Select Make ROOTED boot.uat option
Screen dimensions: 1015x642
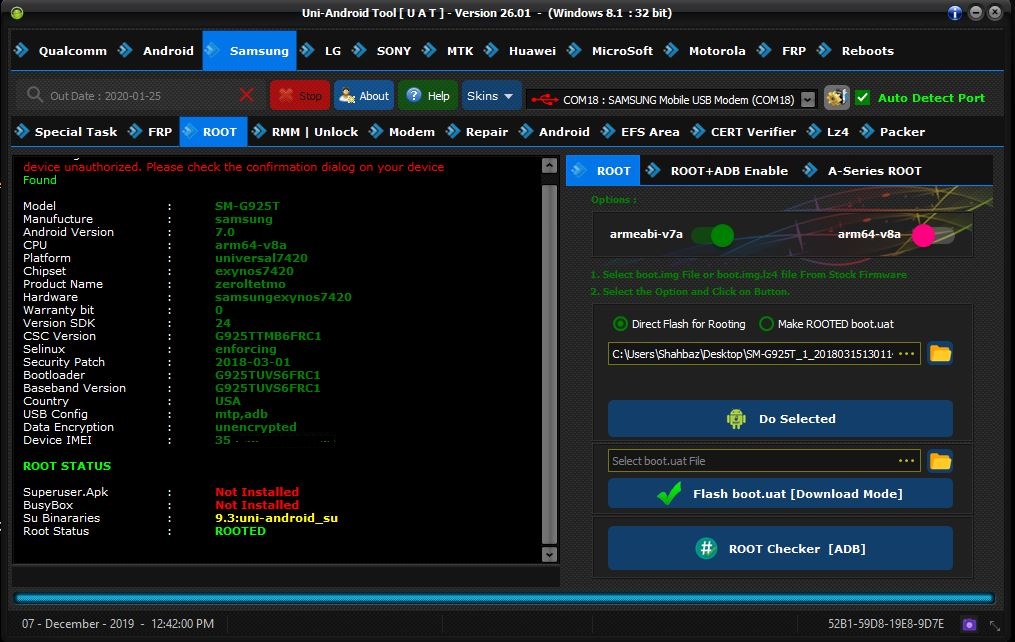[x=766, y=324]
